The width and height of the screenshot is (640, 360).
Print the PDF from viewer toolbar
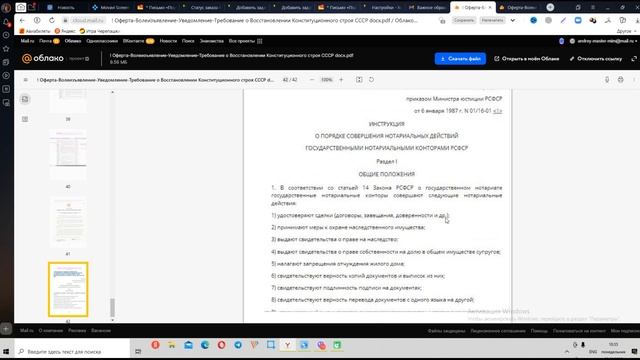620,80
